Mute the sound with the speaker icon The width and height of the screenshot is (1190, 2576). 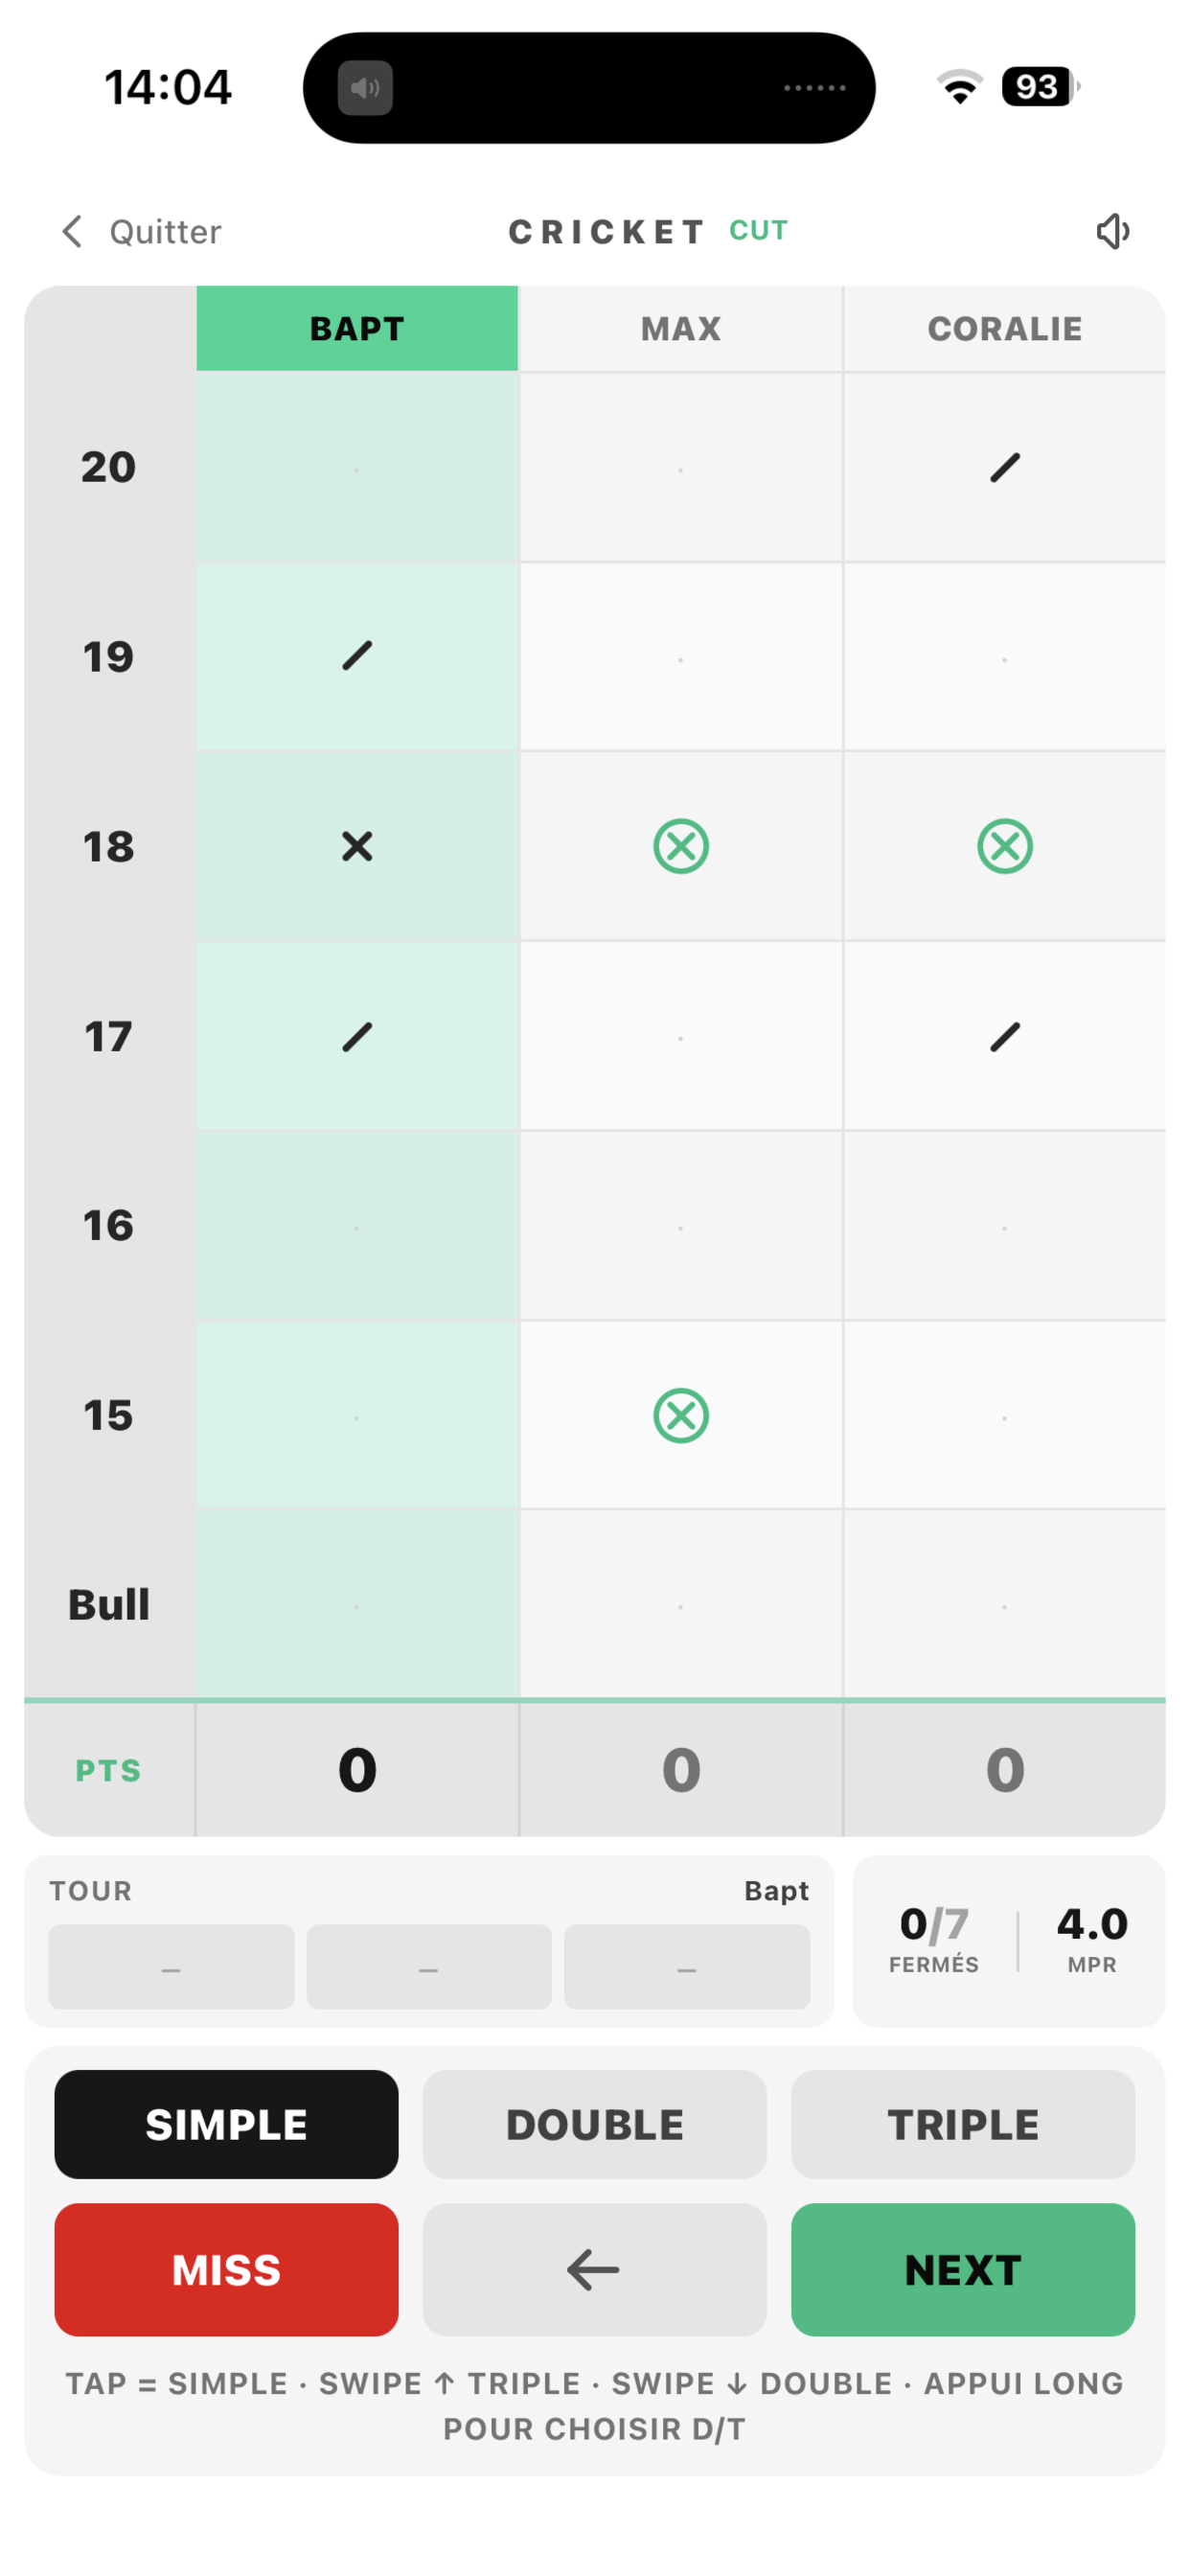[1113, 231]
